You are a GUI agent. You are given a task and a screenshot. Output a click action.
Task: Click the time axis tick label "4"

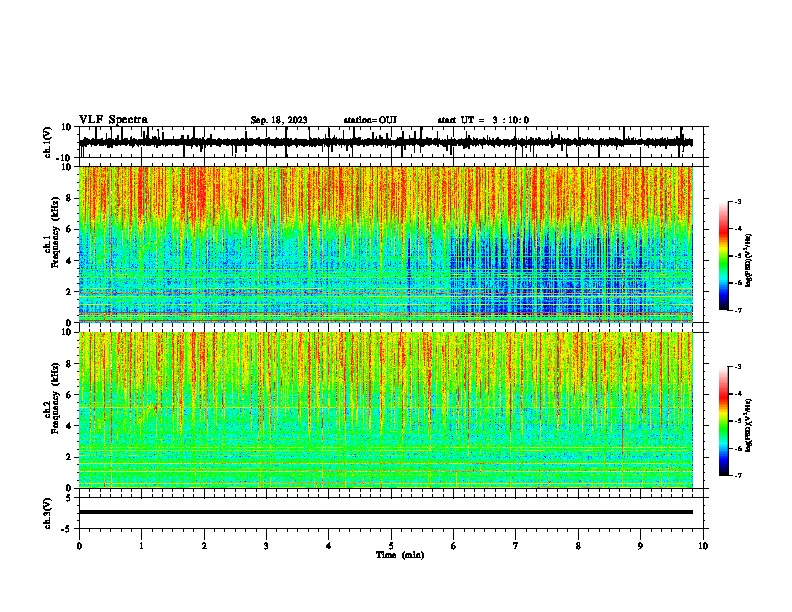click(x=329, y=546)
